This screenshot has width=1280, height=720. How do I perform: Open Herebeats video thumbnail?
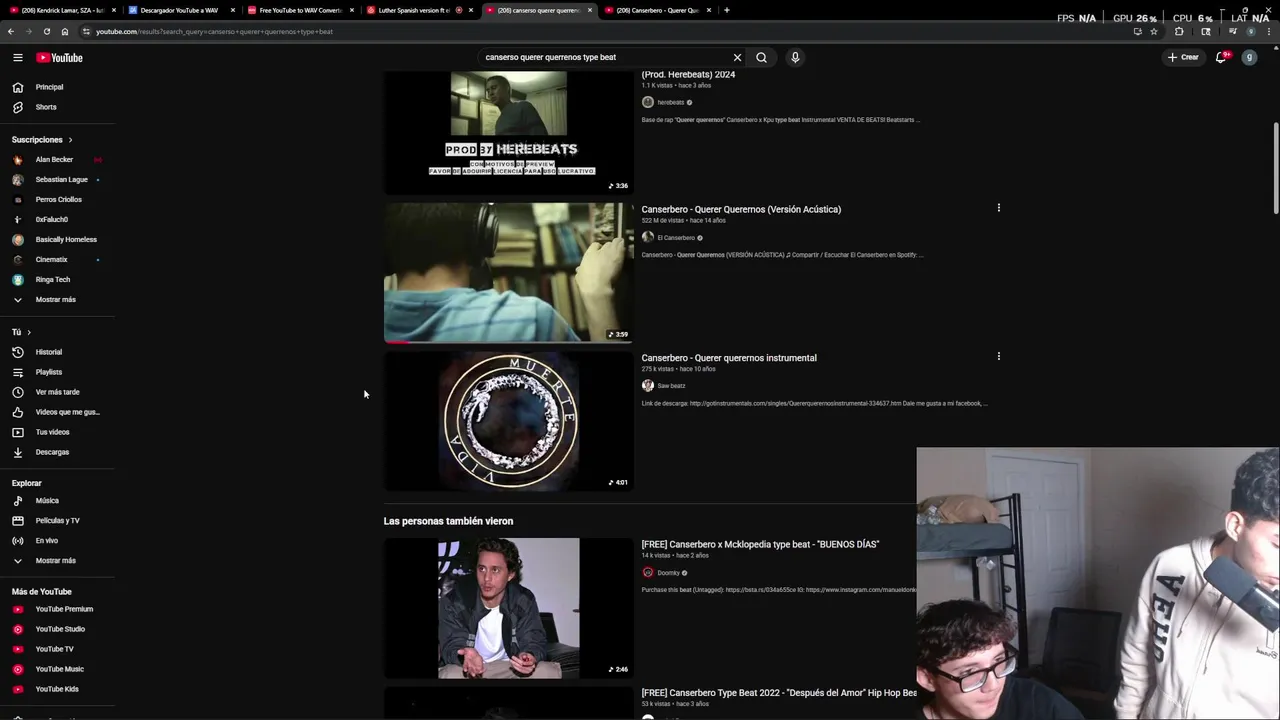pyautogui.click(x=508, y=132)
